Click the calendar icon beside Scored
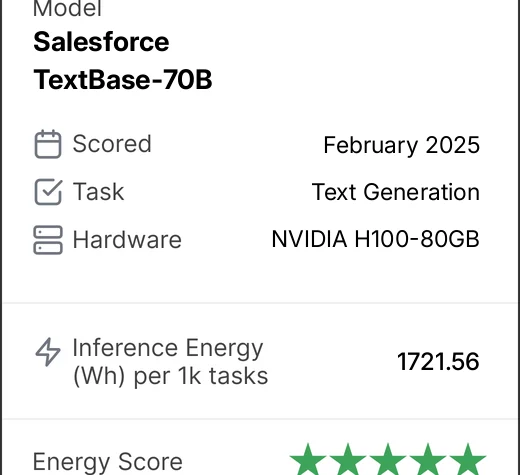Screen dimensions: 520x475 48,144
